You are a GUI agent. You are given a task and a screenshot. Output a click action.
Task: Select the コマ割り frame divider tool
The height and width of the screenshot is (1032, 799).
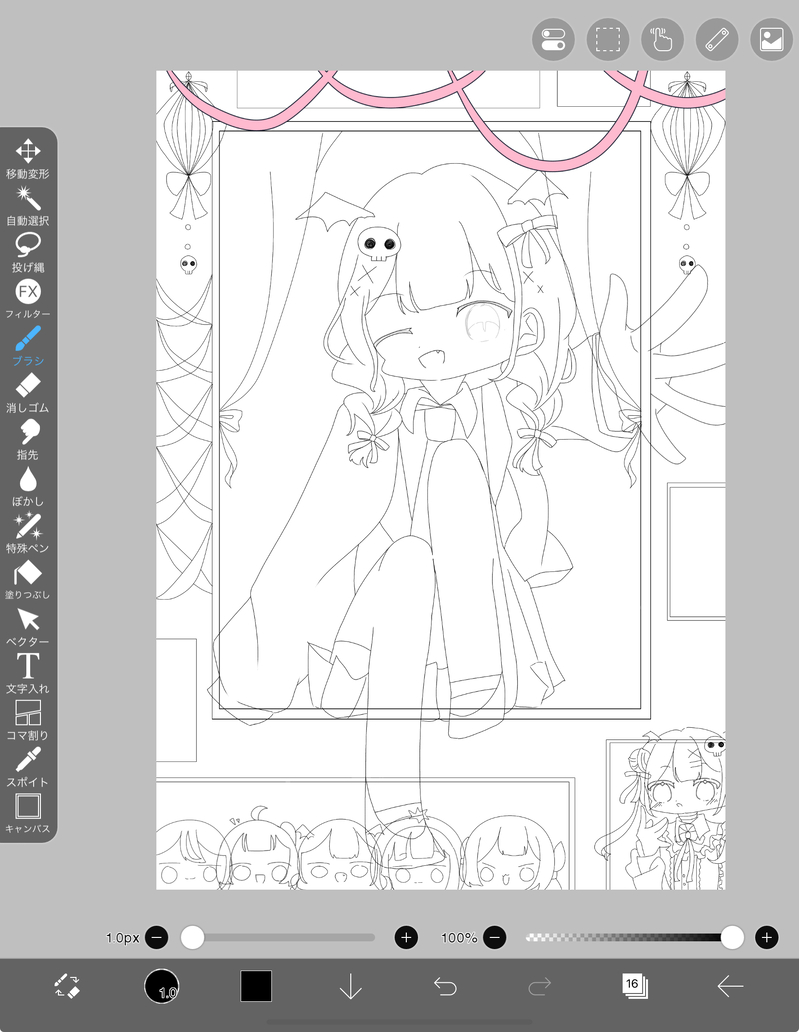tap(28, 721)
